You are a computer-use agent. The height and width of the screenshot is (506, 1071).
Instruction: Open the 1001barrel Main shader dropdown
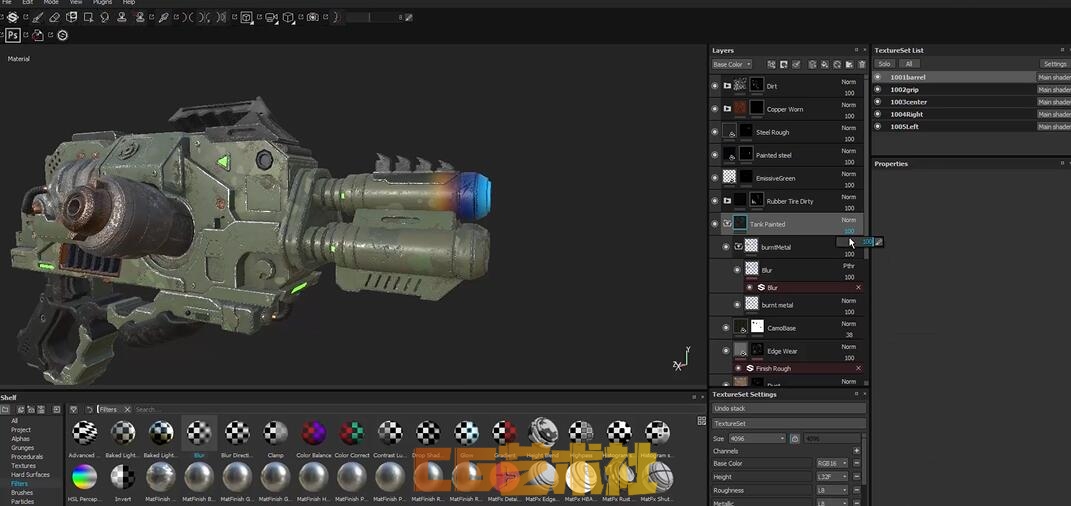pyautogui.click(x=1053, y=77)
